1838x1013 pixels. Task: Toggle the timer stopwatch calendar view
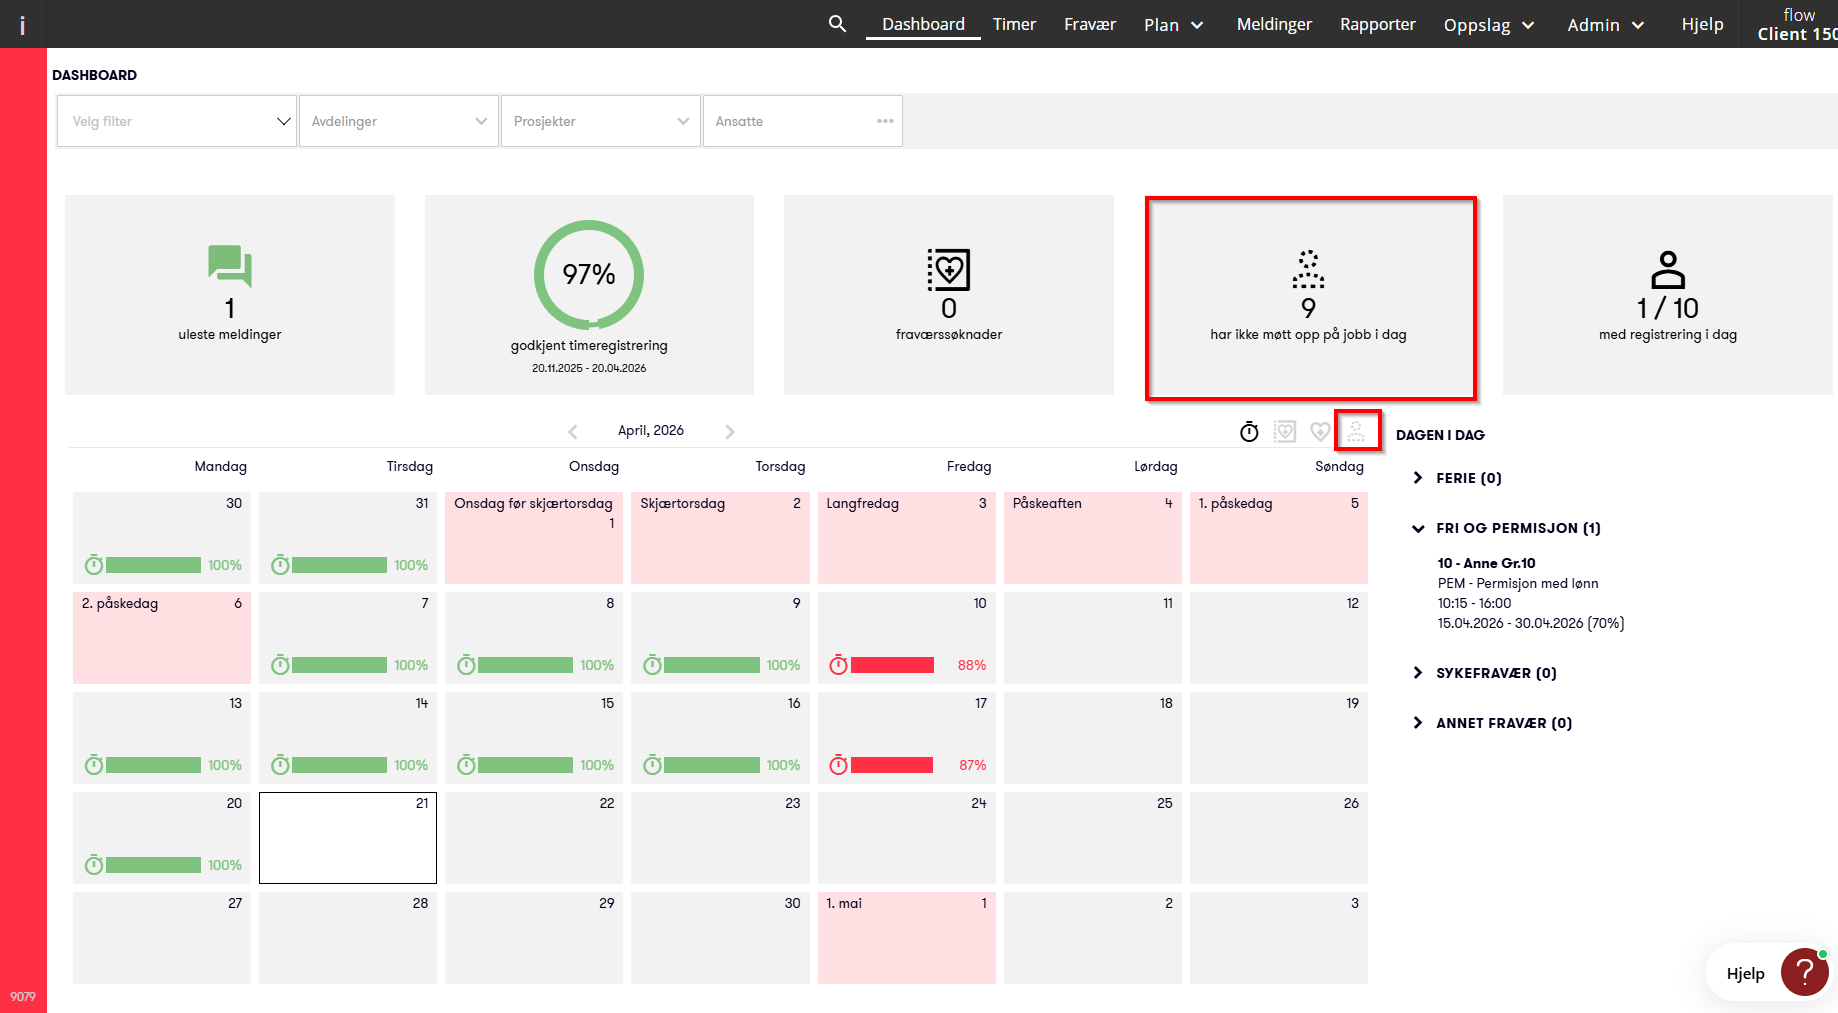pyautogui.click(x=1249, y=432)
